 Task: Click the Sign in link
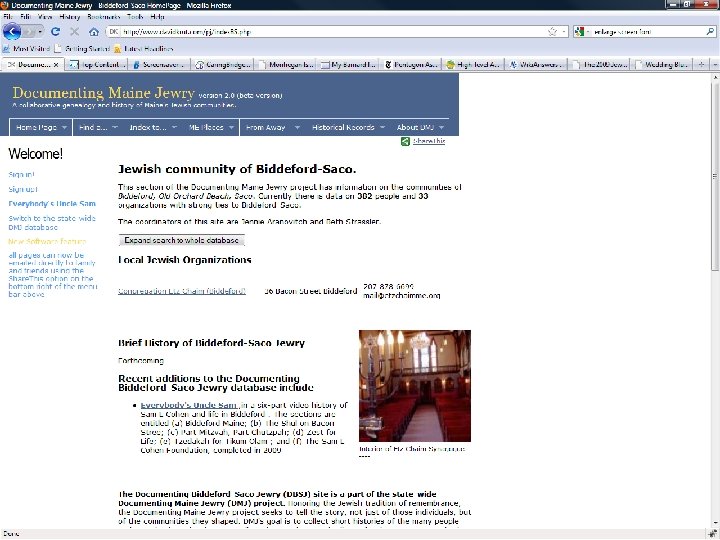coord(21,174)
